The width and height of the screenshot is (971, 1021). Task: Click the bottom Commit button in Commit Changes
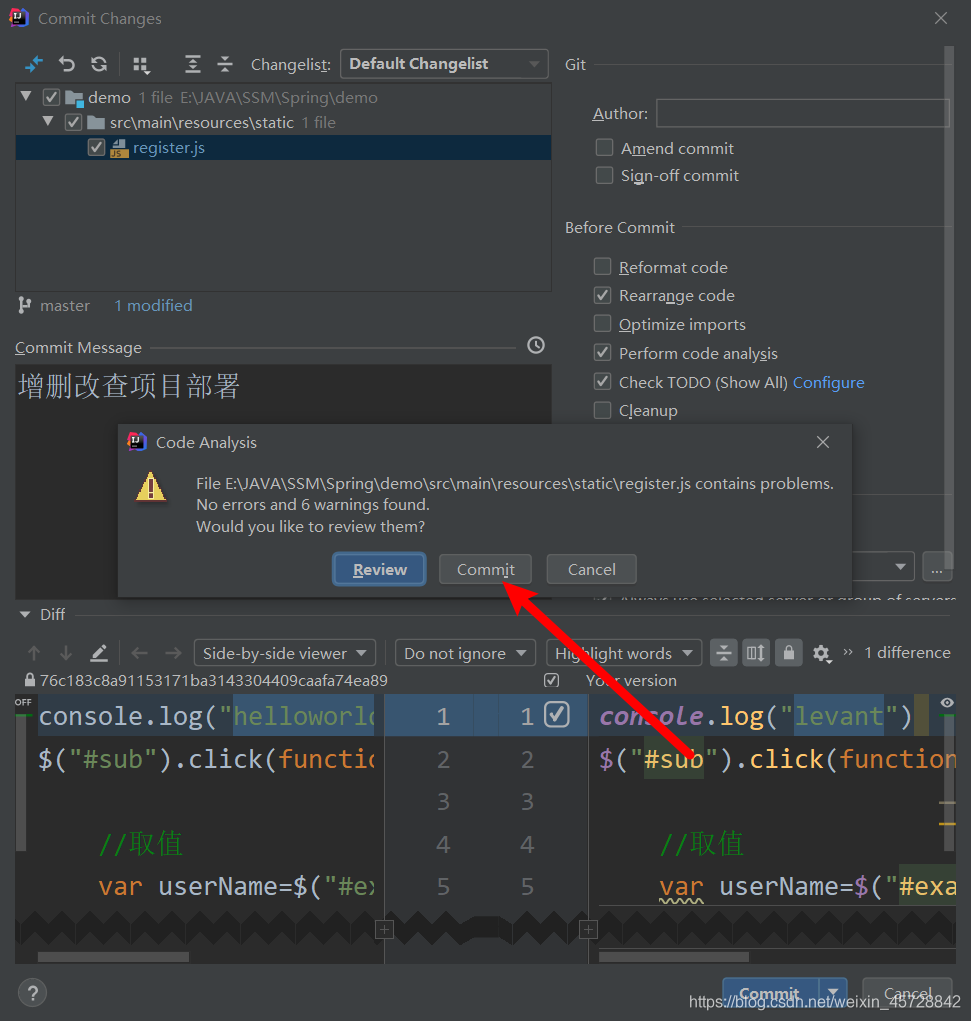771,993
